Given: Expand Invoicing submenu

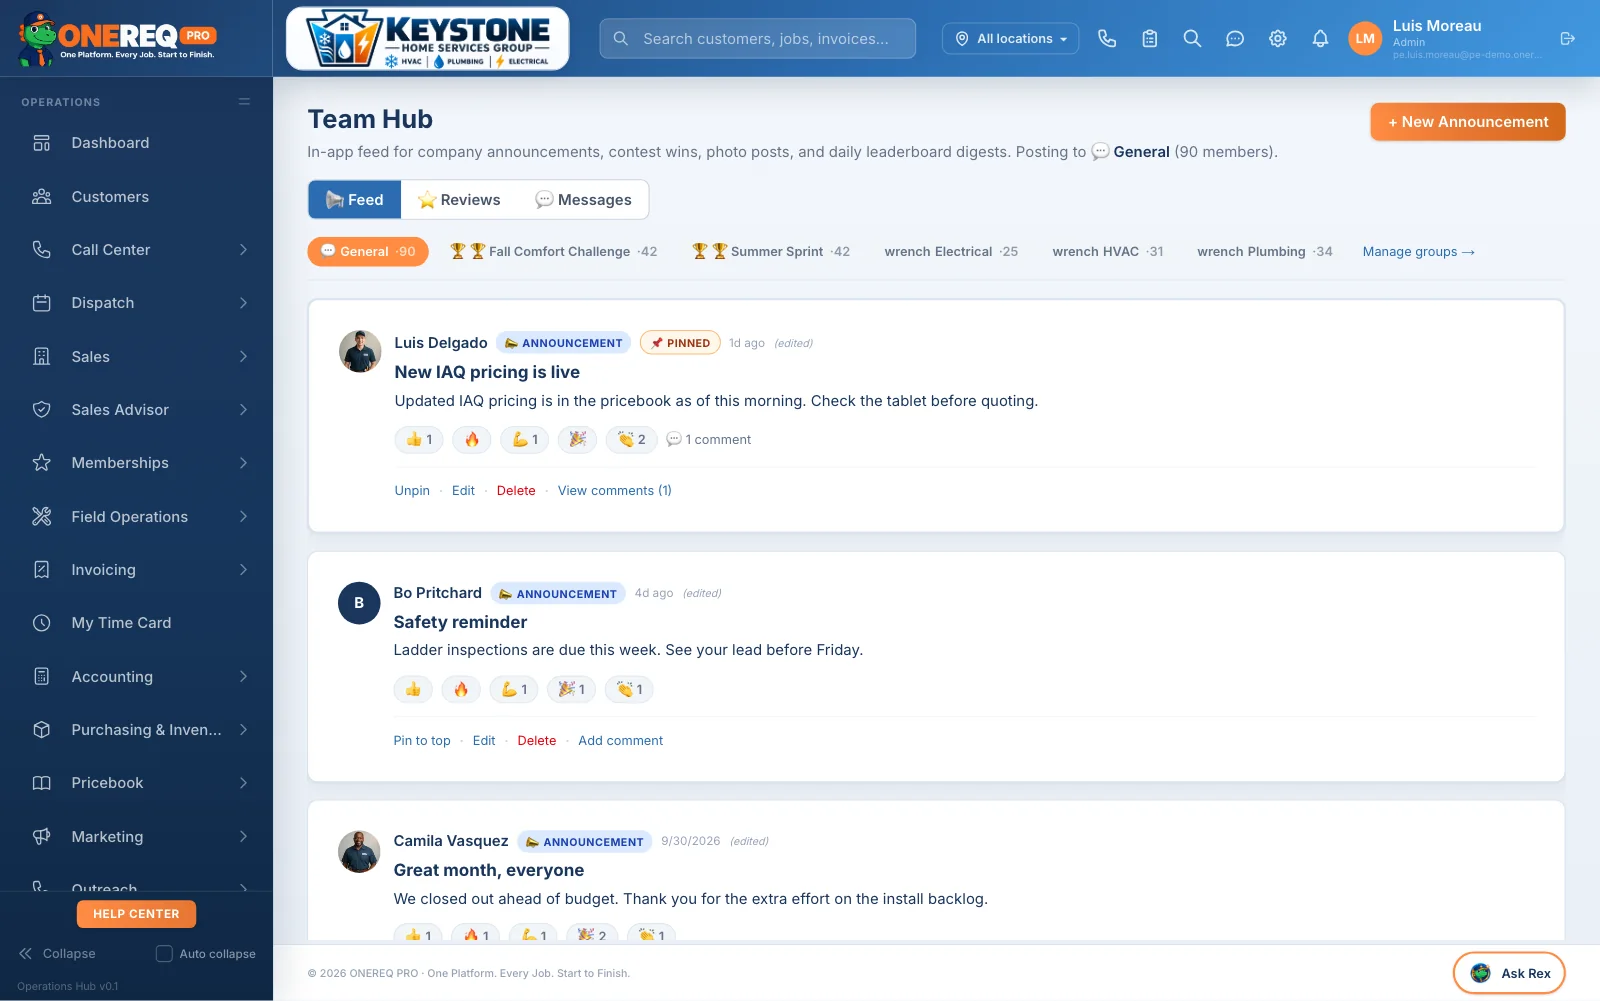Looking at the screenshot, I should [x=243, y=570].
